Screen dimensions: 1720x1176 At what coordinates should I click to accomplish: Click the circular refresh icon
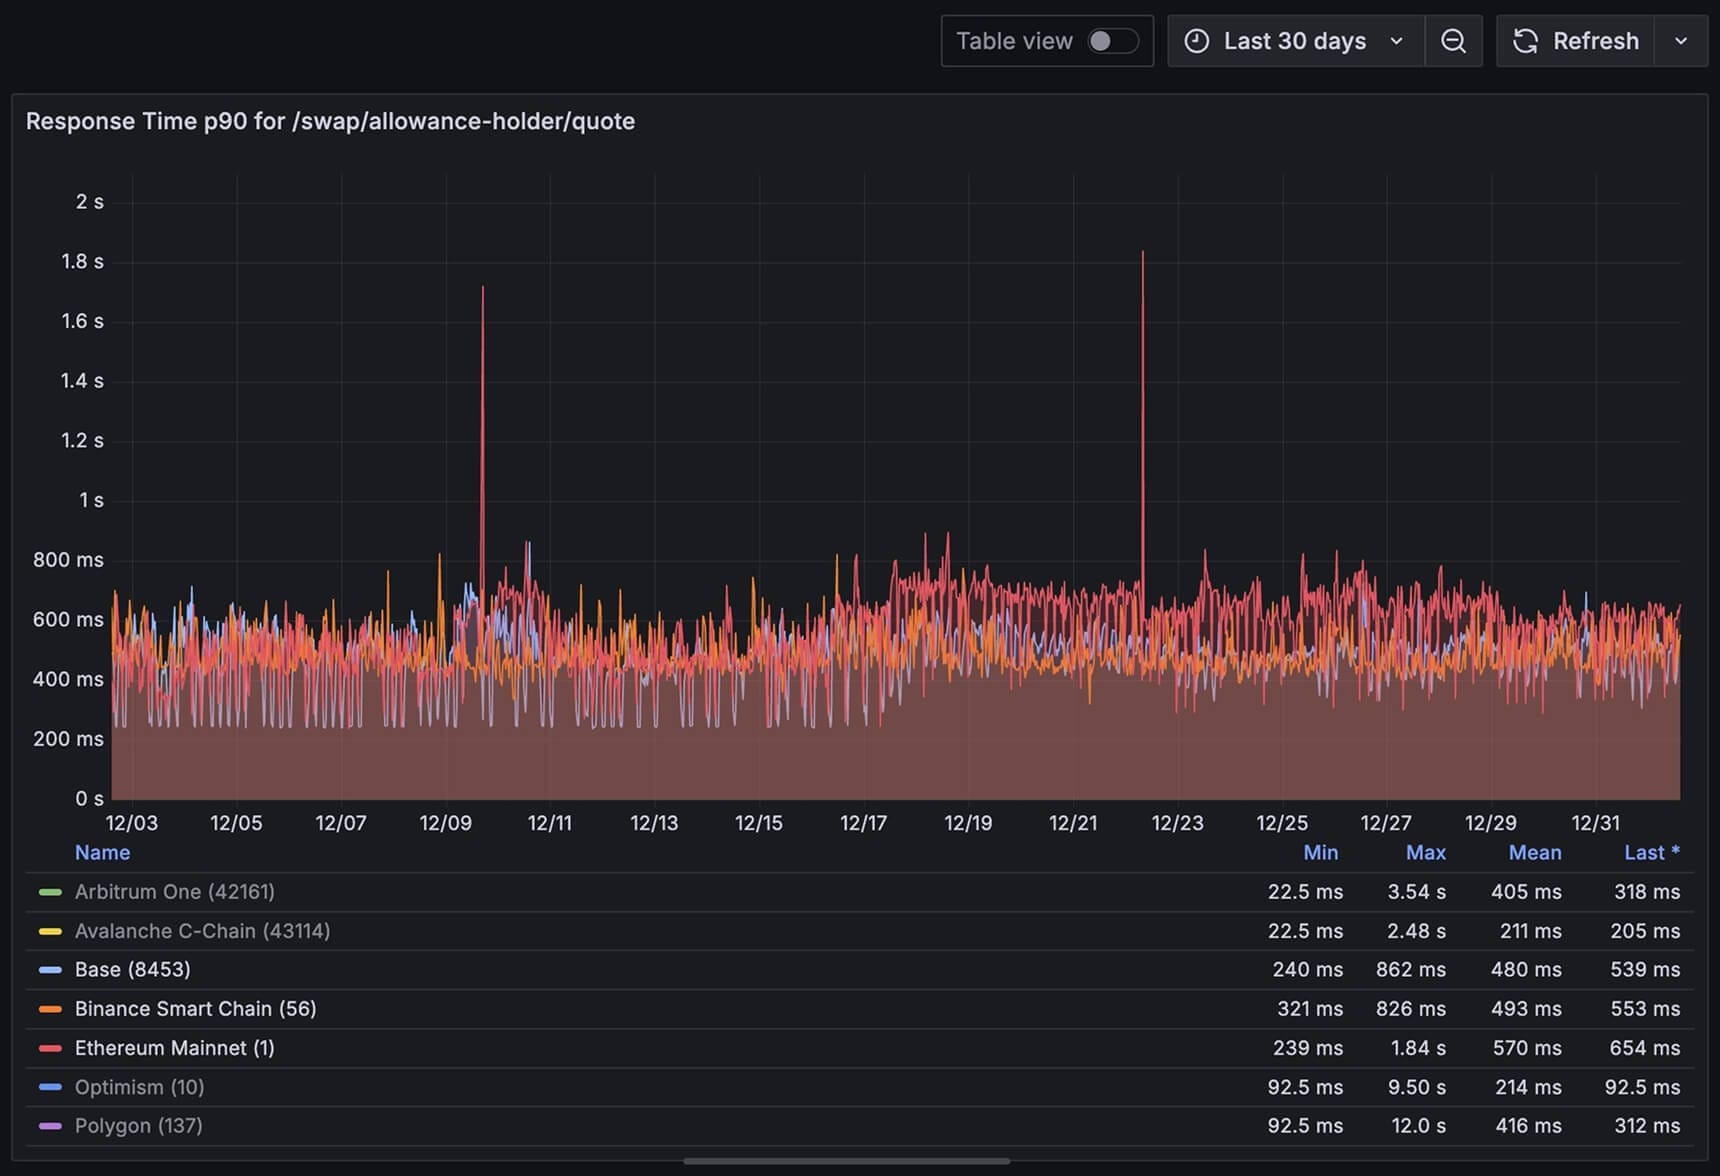tap(1524, 41)
